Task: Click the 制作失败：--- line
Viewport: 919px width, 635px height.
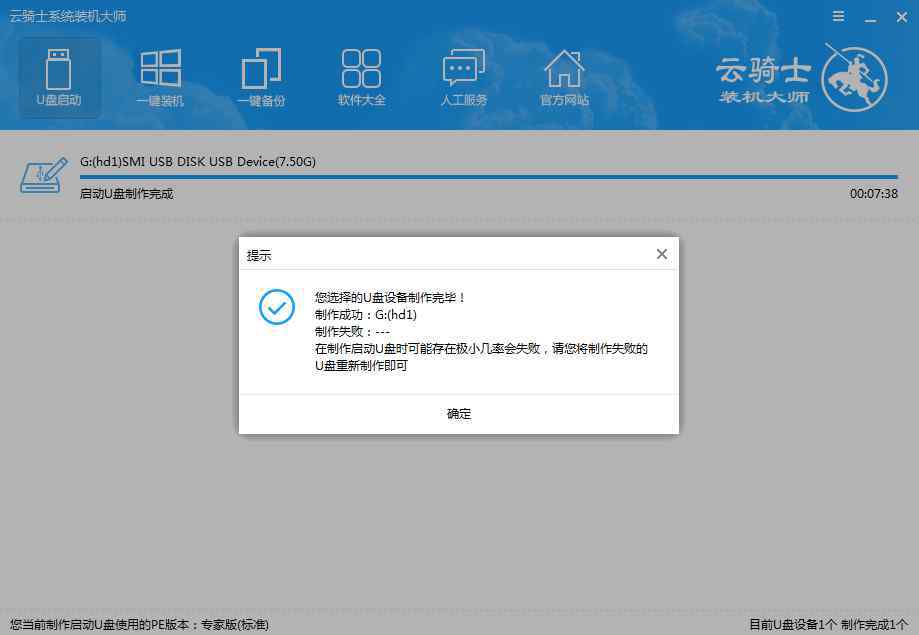Action: [x=352, y=332]
